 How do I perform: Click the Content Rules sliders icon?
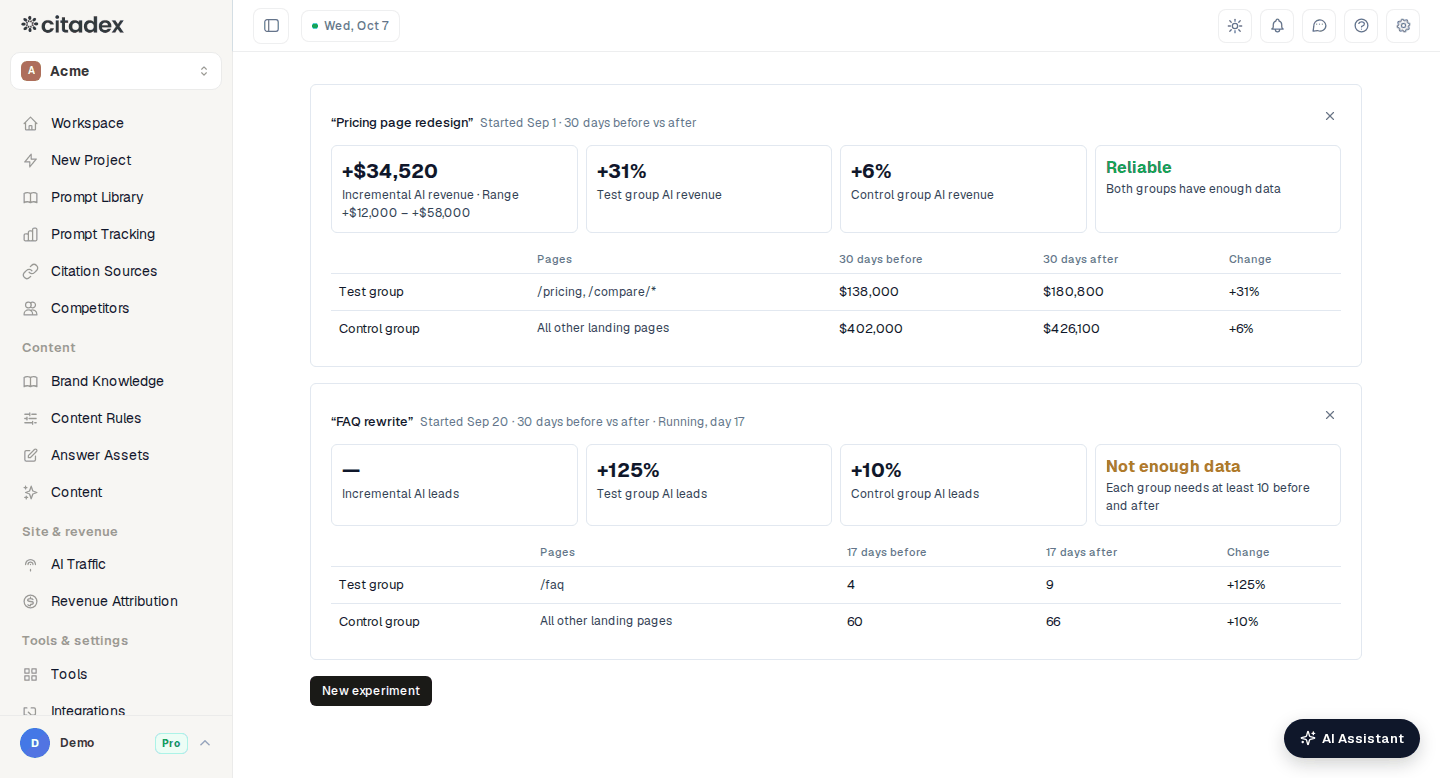pos(31,418)
